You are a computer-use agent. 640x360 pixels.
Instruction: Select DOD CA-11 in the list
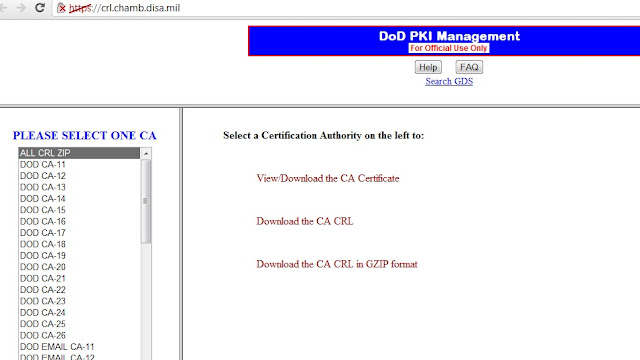click(79, 164)
